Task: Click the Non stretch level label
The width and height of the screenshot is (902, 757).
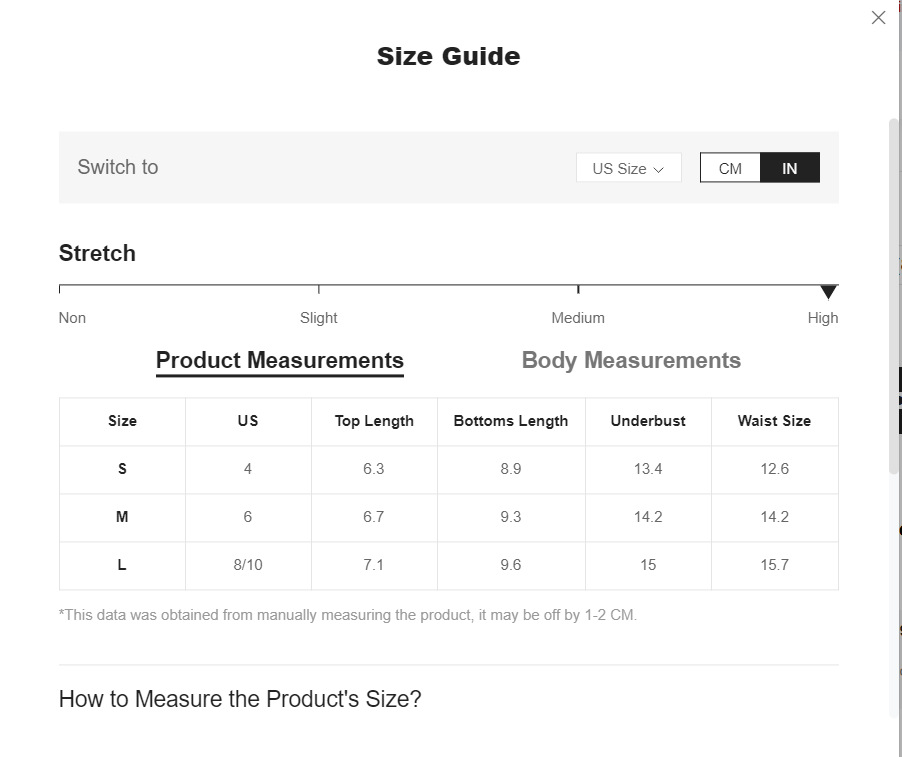Action: pos(72,318)
